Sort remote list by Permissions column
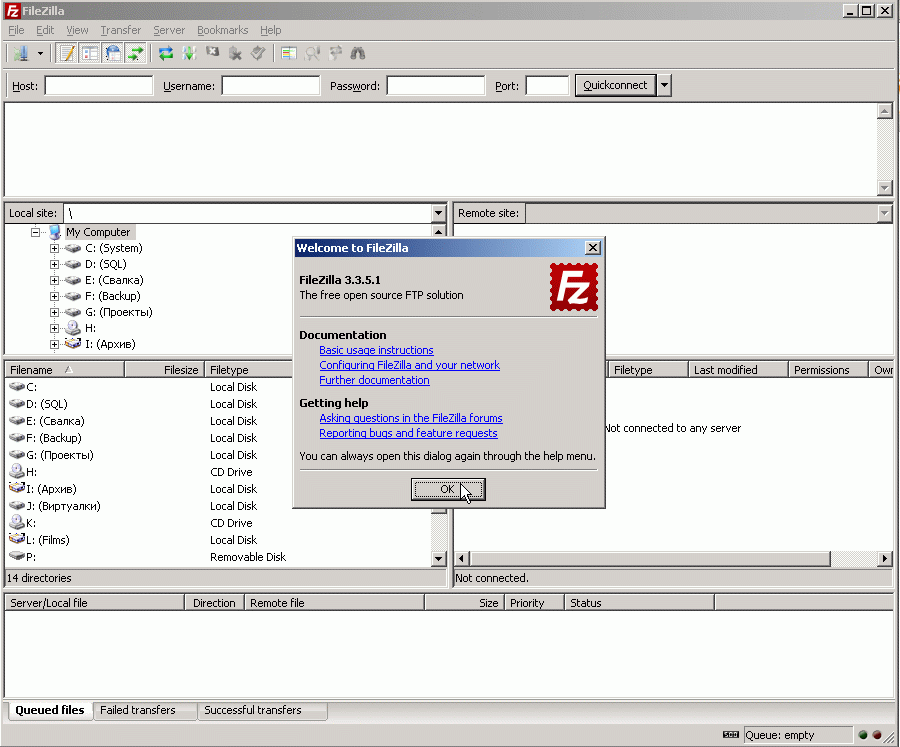900x747 pixels. pyautogui.click(x=828, y=370)
